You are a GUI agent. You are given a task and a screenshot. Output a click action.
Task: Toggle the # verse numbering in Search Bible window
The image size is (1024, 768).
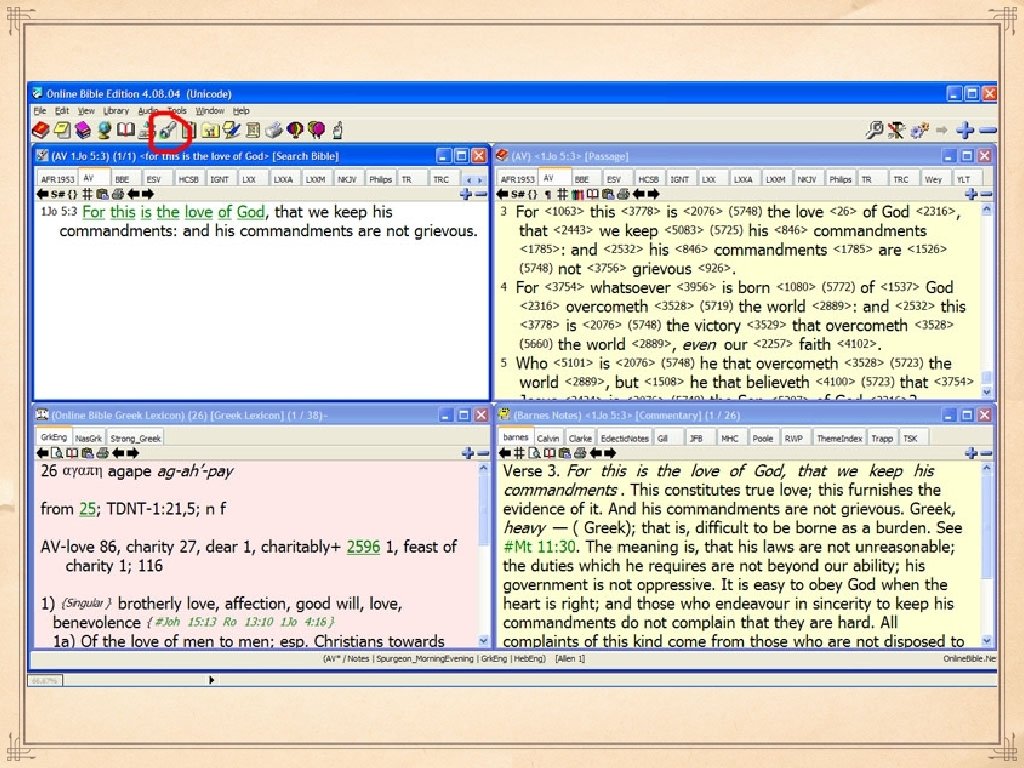[x=87, y=194]
